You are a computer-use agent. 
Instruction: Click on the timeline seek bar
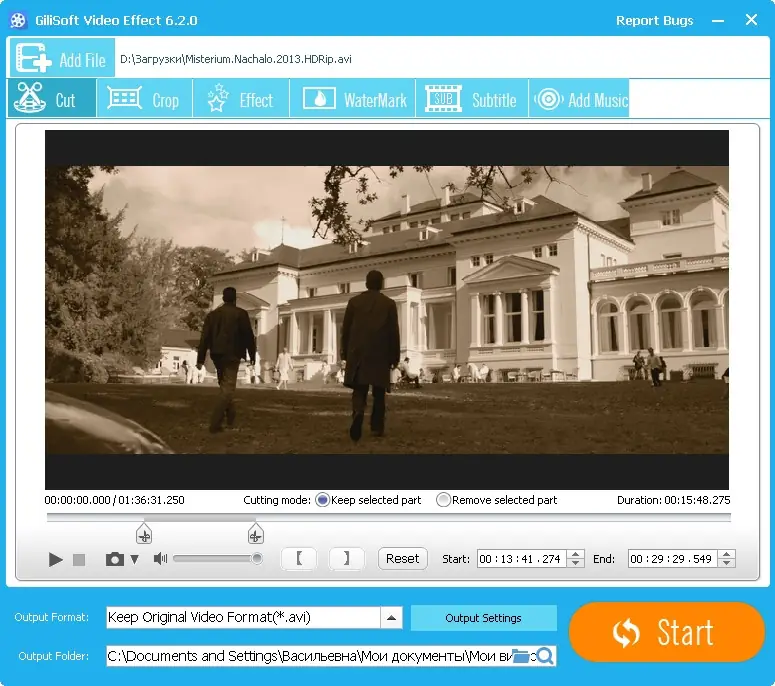[388, 517]
